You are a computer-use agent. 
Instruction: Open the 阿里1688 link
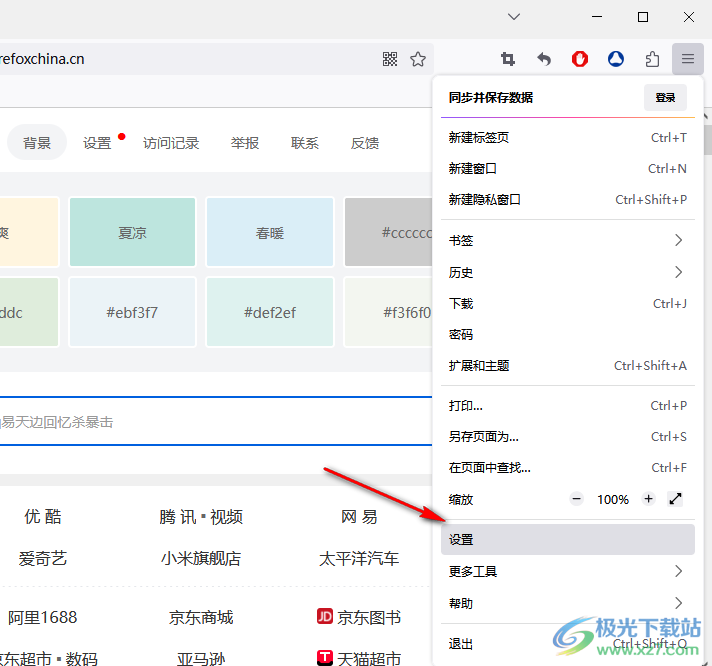point(43,617)
